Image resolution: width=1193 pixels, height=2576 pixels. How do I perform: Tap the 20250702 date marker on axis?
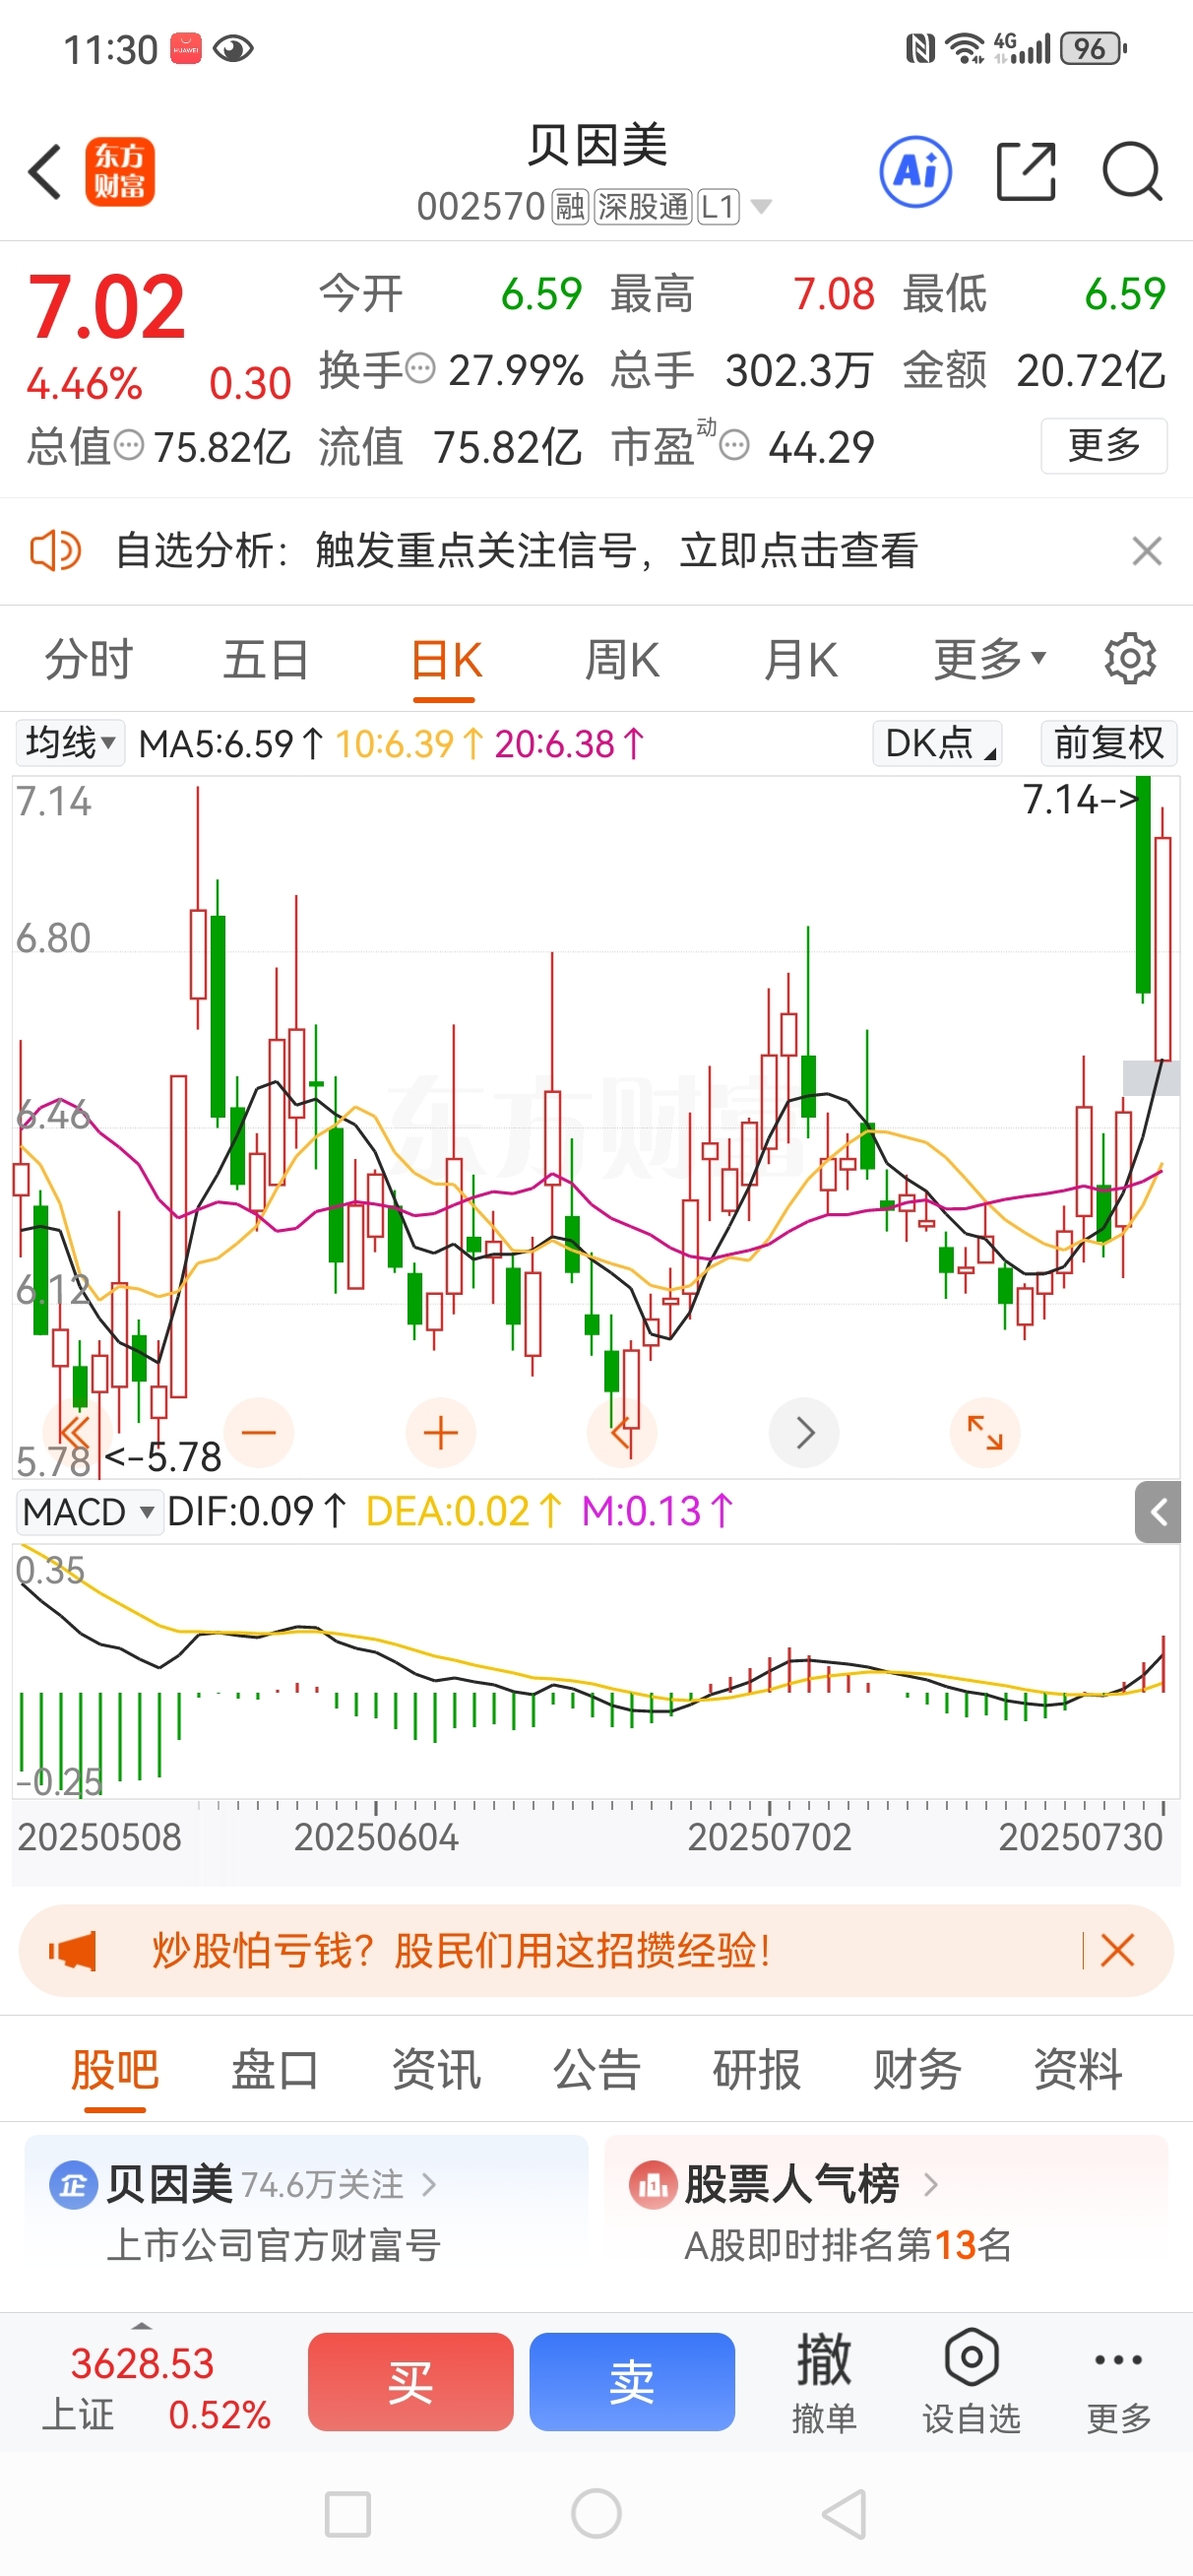click(x=769, y=1837)
